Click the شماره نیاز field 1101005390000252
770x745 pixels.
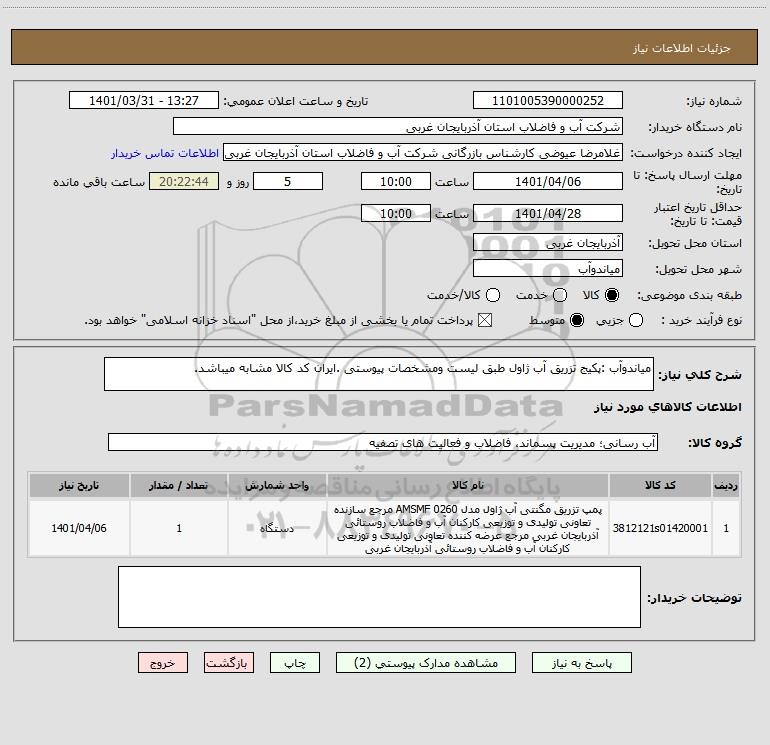(x=548, y=100)
